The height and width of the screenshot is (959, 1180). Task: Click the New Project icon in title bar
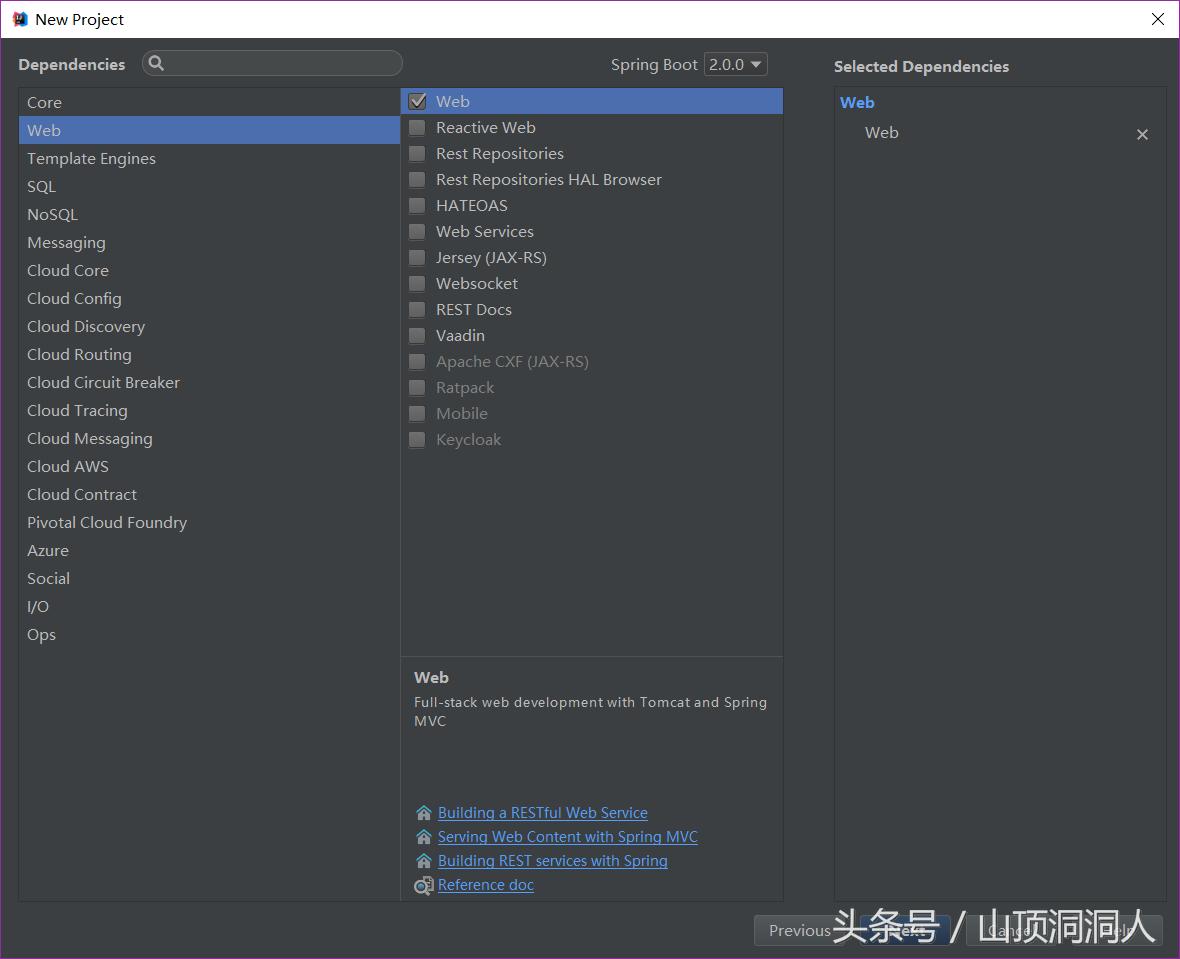(x=19, y=18)
